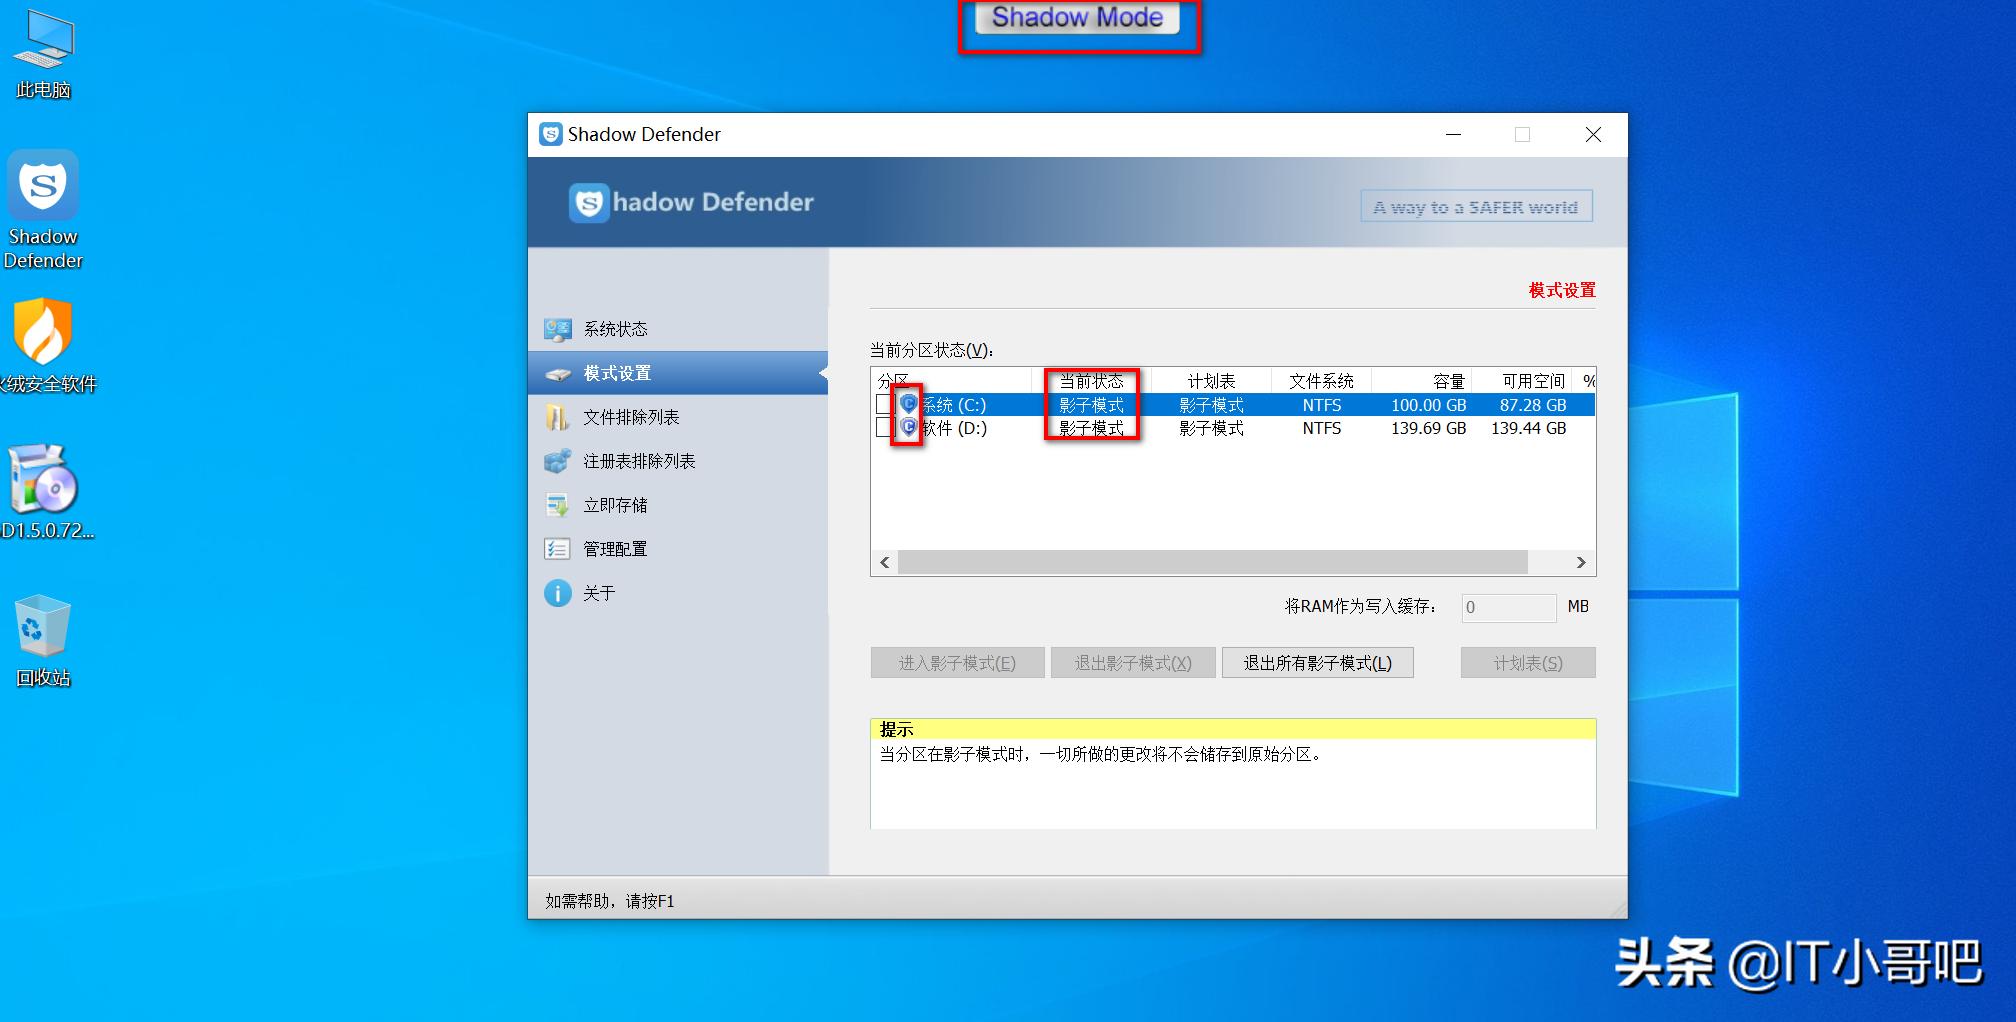
Task: Click the disk icon beside 系统 (C:)
Action: tap(908, 404)
